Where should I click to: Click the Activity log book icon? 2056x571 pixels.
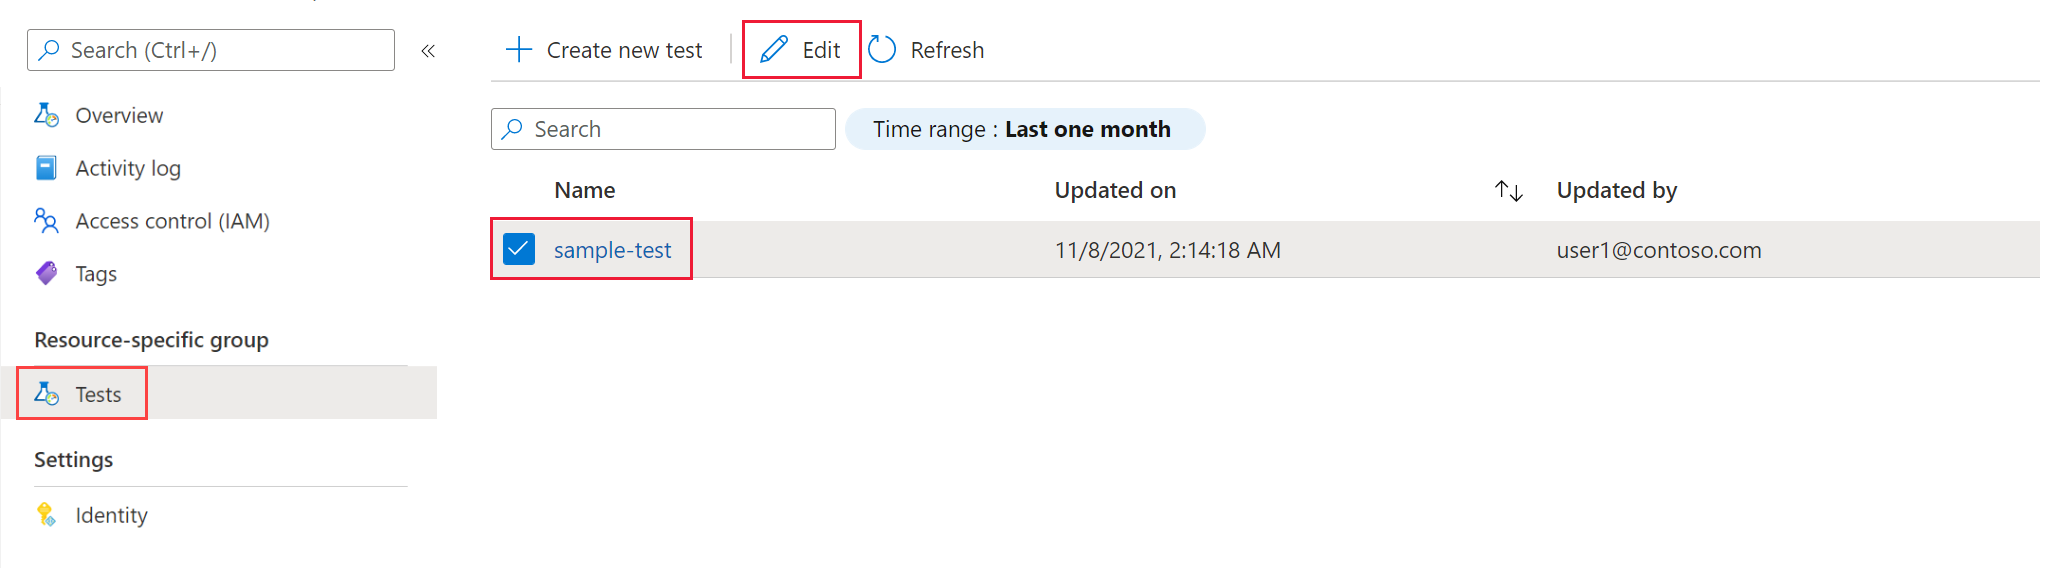(x=46, y=168)
